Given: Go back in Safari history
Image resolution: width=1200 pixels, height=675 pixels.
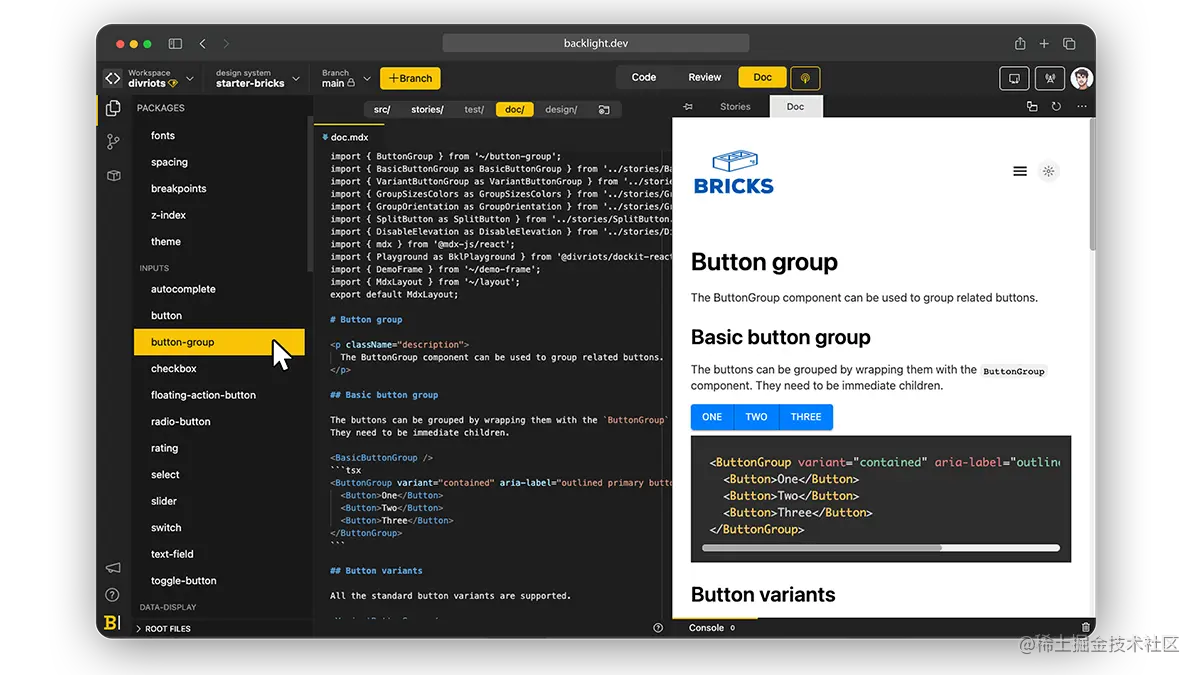Looking at the screenshot, I should pos(203,44).
